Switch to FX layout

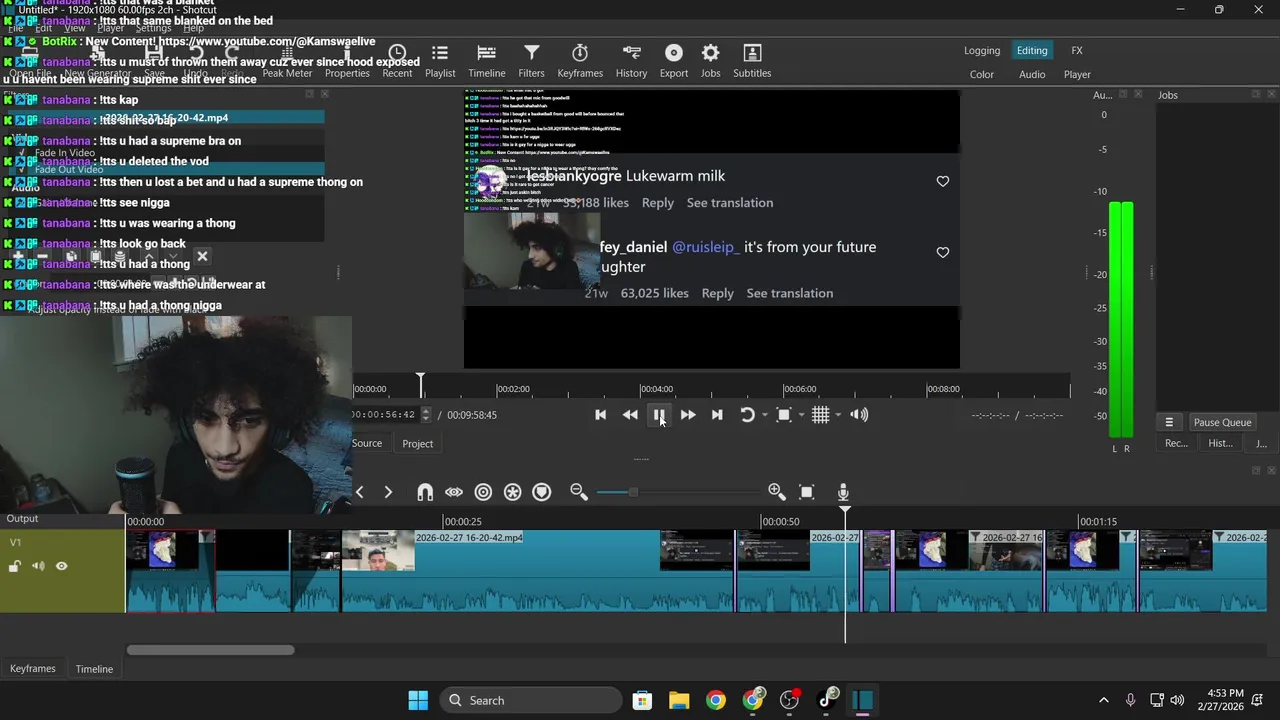pos(1077,51)
